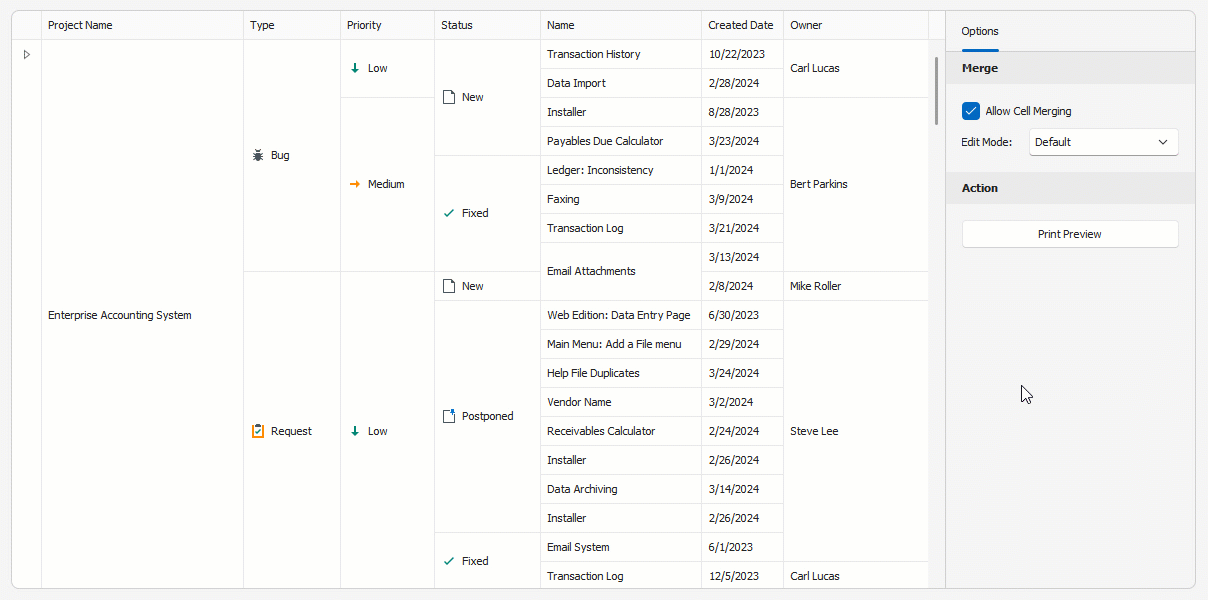Click the Fixed checkmark icon near Faxing
1208x600 pixels.
tap(449, 213)
